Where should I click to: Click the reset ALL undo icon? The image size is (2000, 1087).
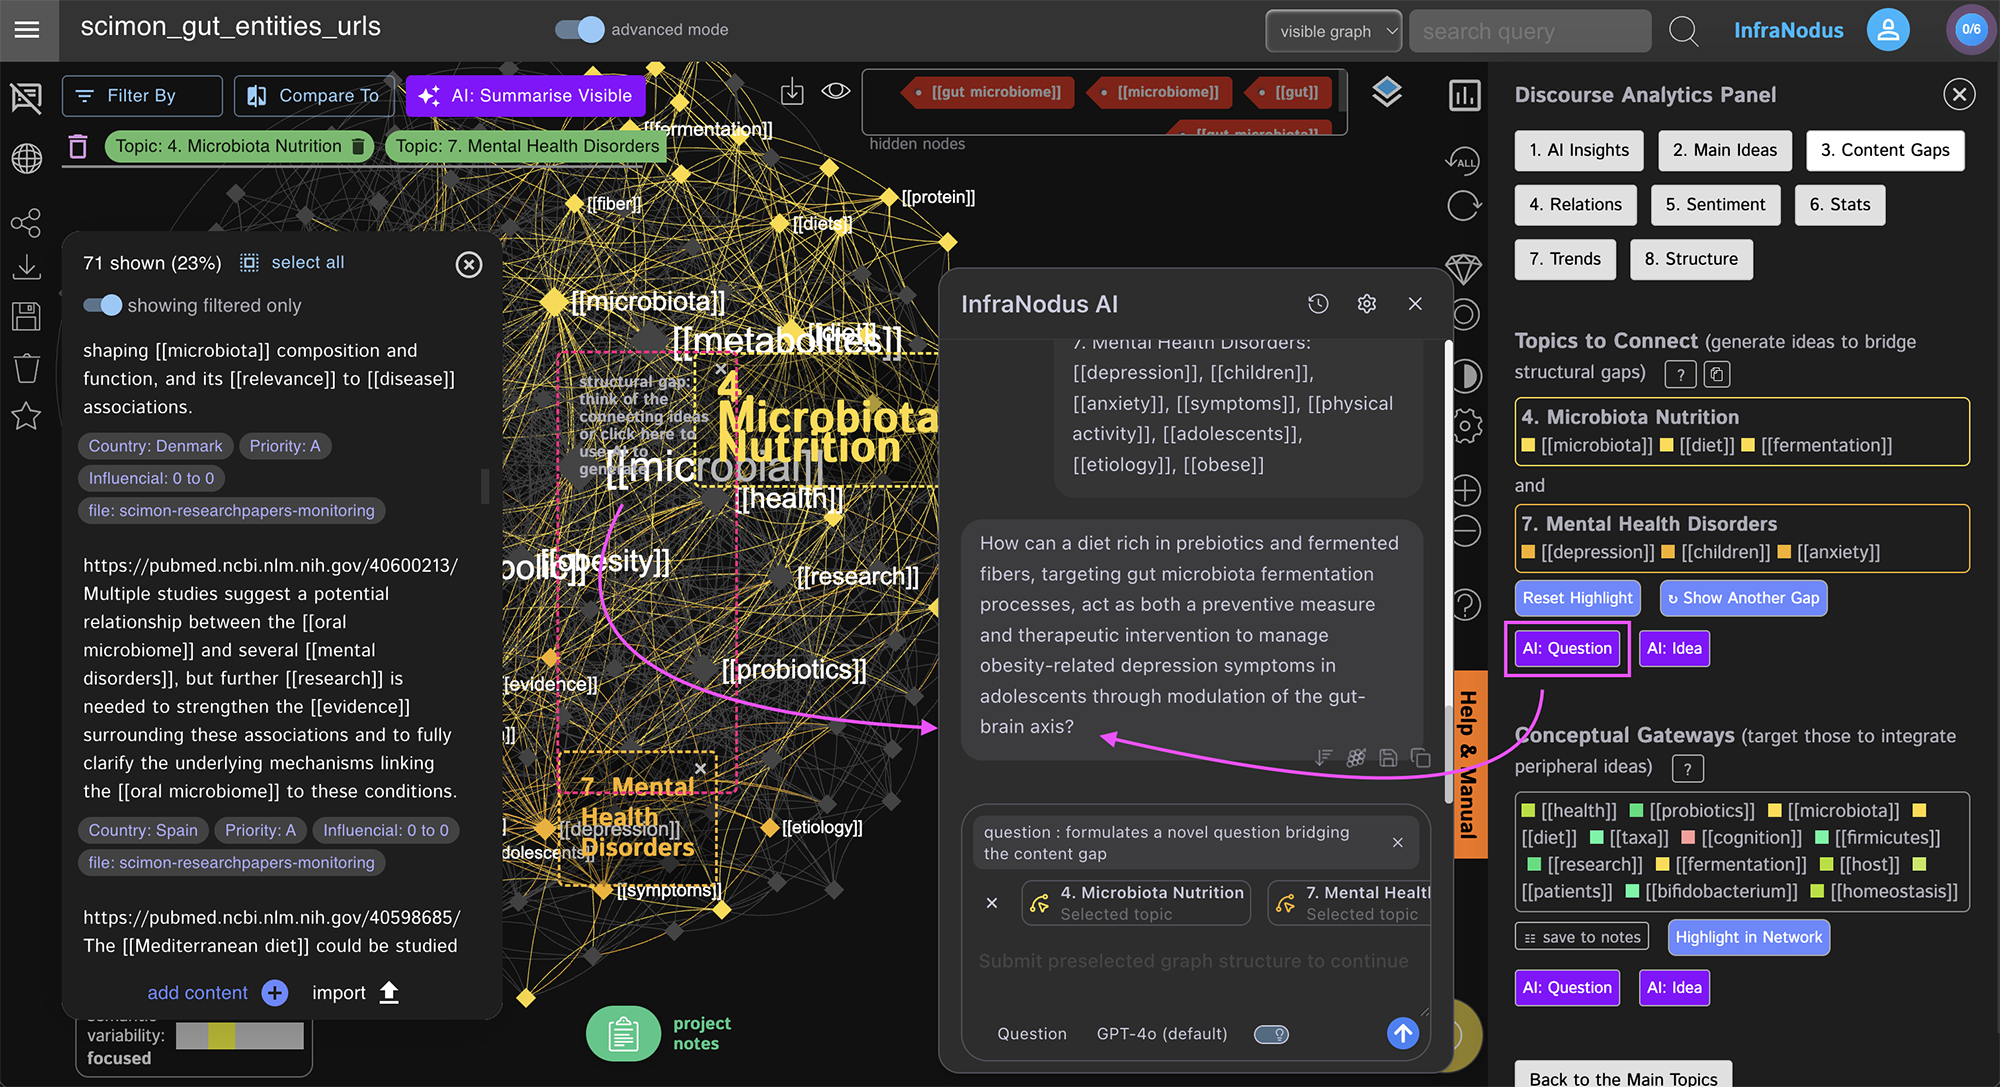pyautogui.click(x=1463, y=159)
